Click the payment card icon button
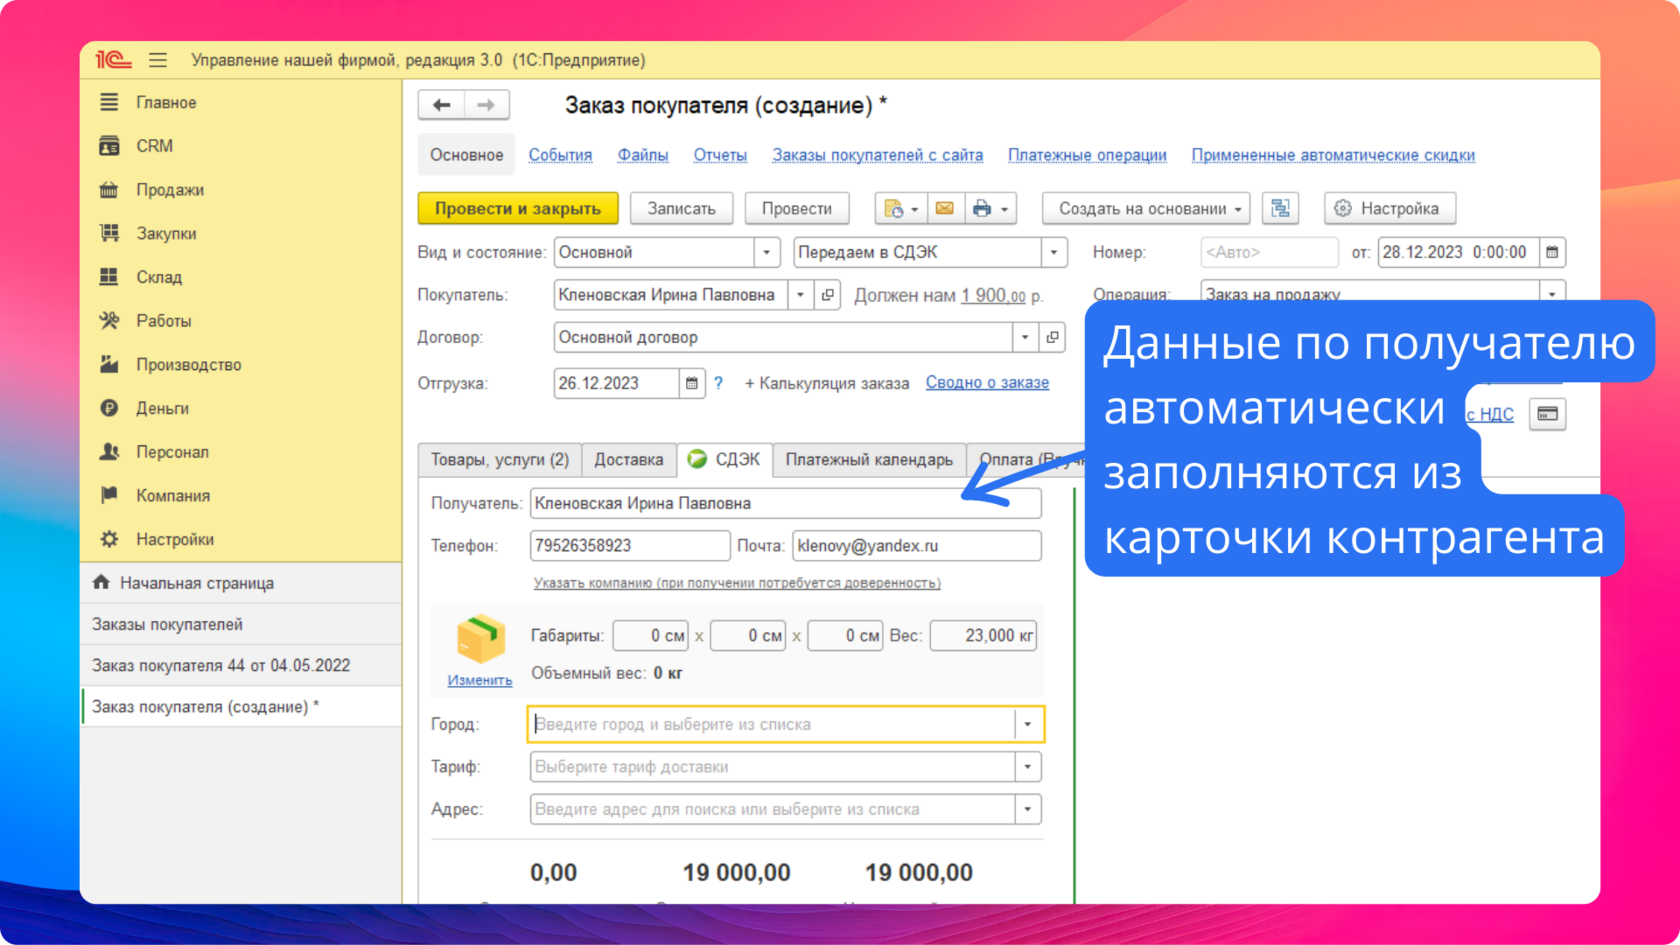This screenshot has width=1680, height=945. click(1548, 414)
